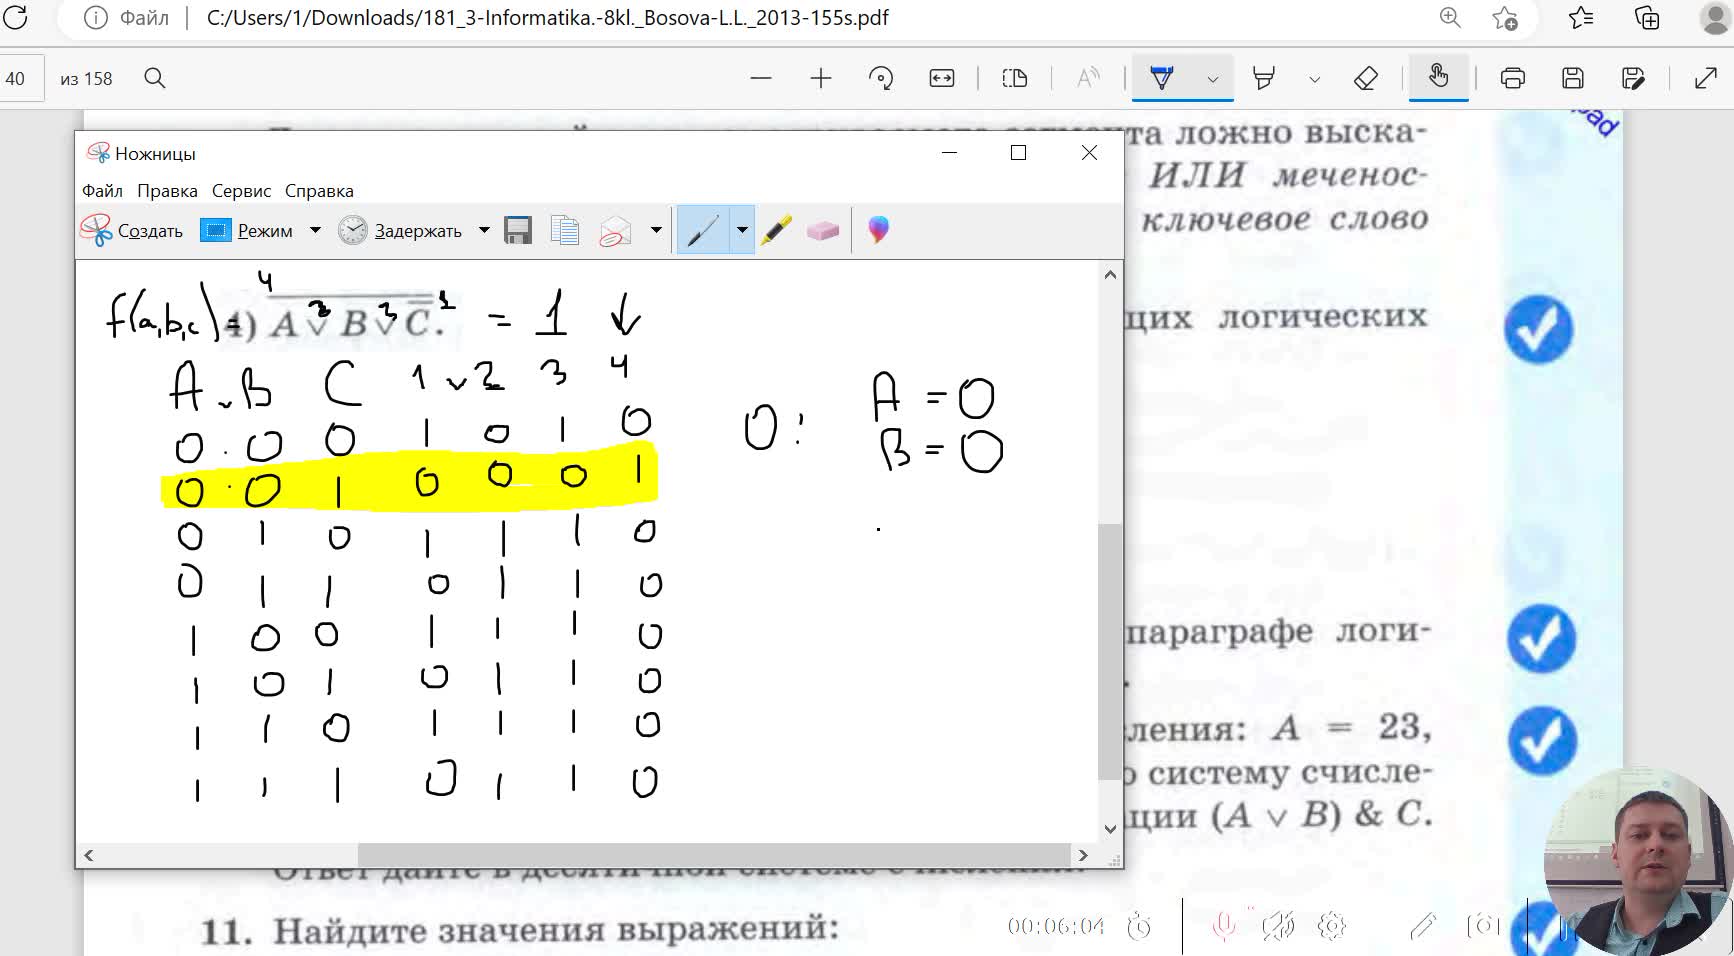Expand the send snip options arrow
The width and height of the screenshot is (1734, 956).
tap(656, 230)
